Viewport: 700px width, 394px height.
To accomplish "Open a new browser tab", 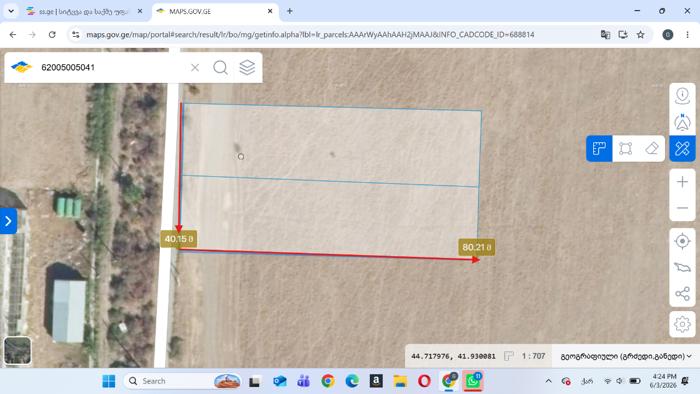I will [290, 11].
